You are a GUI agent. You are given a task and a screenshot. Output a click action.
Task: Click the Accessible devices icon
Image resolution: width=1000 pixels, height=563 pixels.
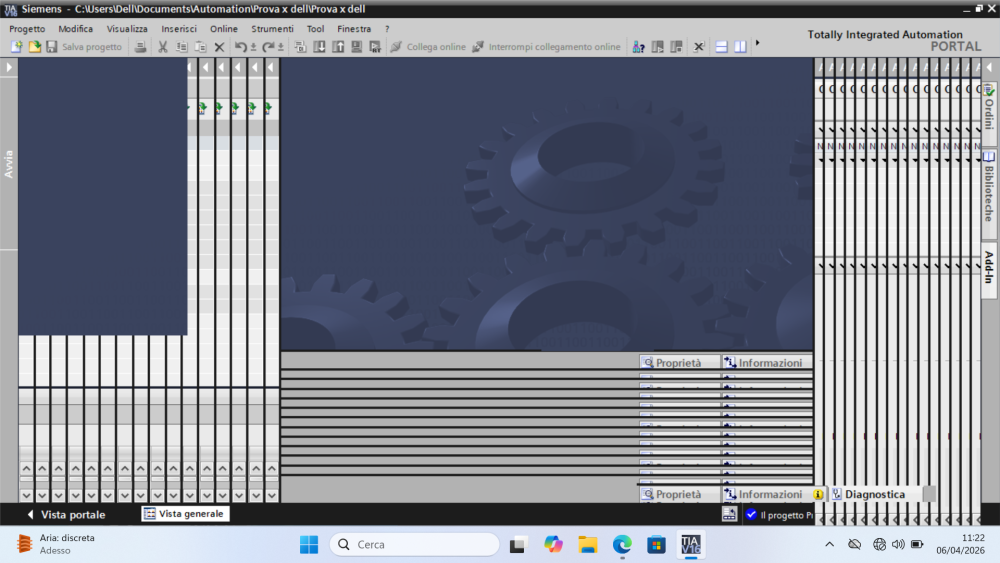coord(638,47)
